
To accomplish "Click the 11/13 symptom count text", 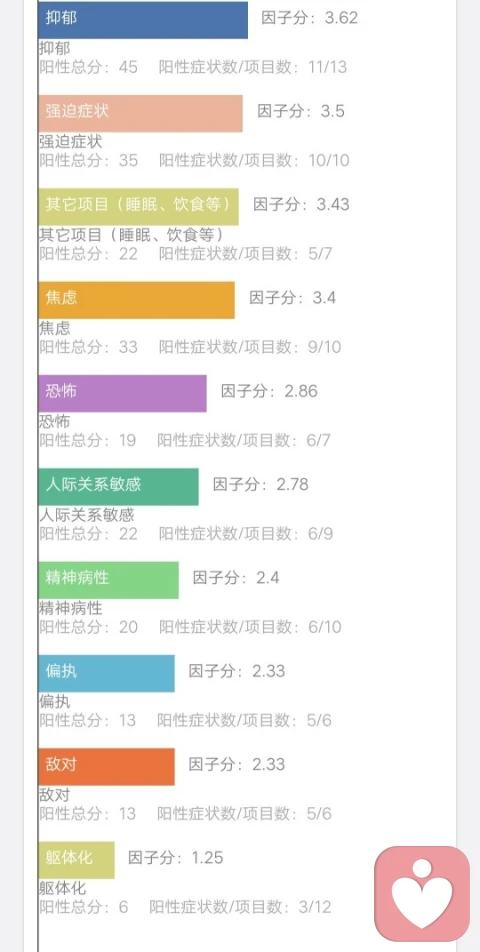I will 327,67.
